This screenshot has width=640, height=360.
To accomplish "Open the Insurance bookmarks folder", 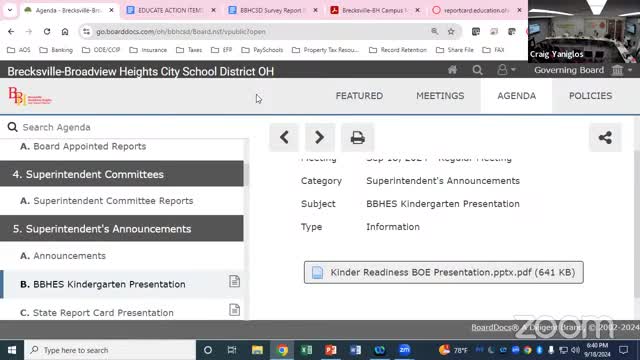I will 148,50.
